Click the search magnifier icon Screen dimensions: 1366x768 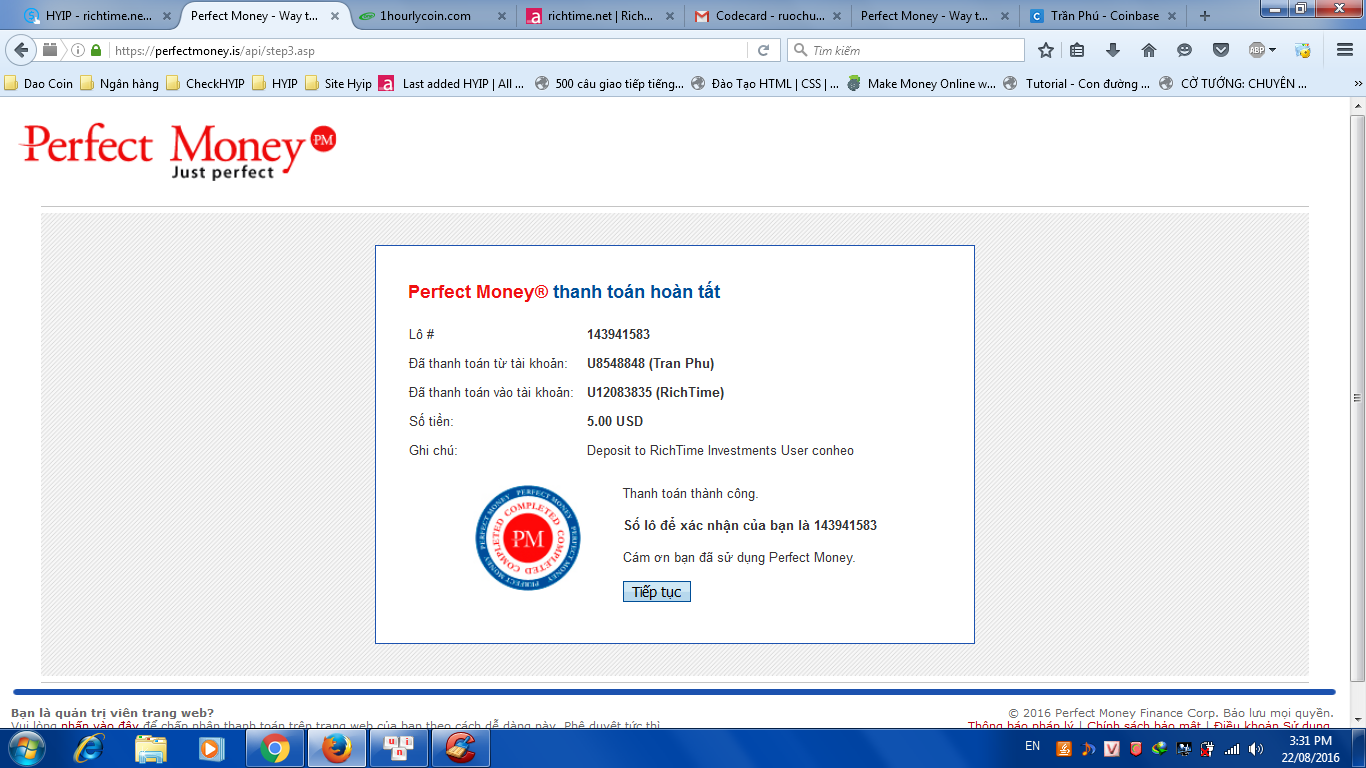coord(800,50)
